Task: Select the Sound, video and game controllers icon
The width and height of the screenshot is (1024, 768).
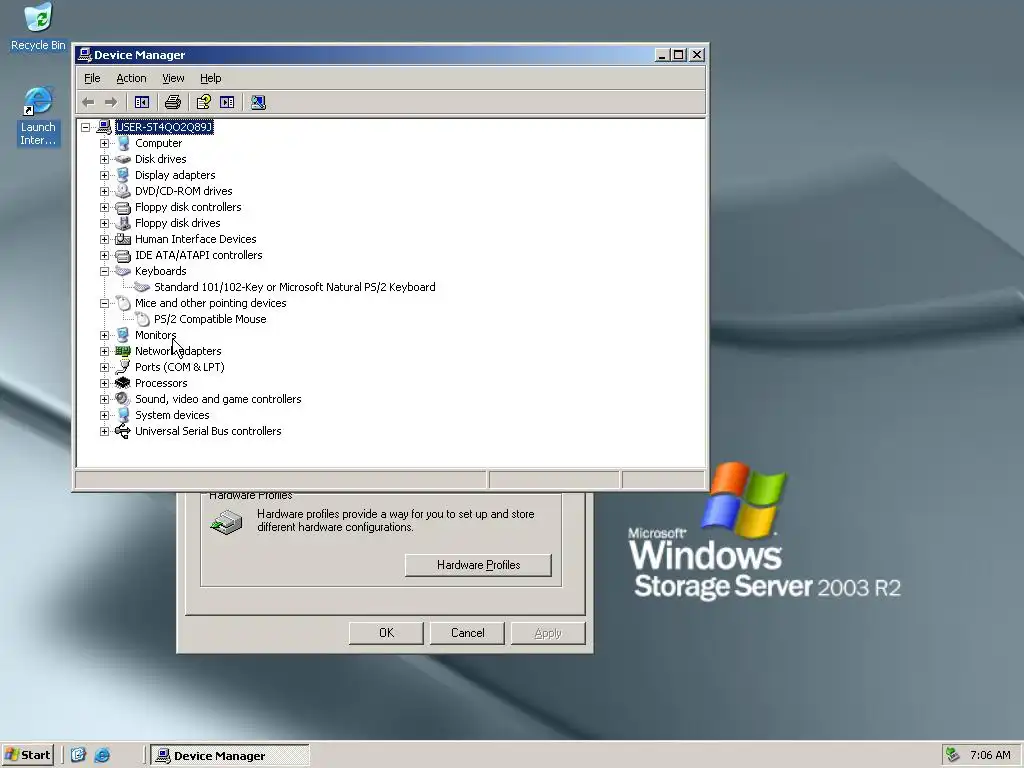Action: (123, 399)
